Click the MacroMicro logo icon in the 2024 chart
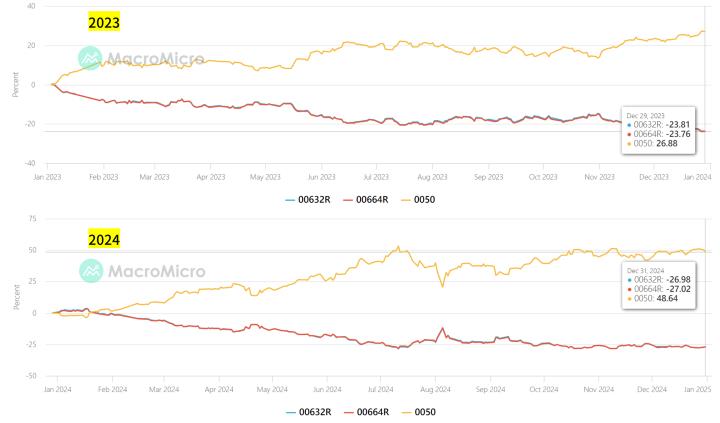Viewport: 720px width, 423px height. tap(91, 270)
